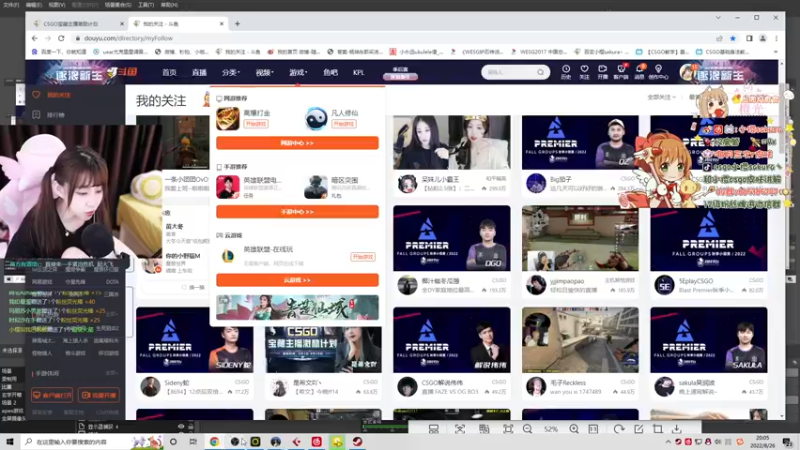Click the rotate icon in image viewer toolbar
This screenshot has width=800, height=450.
tap(619, 429)
